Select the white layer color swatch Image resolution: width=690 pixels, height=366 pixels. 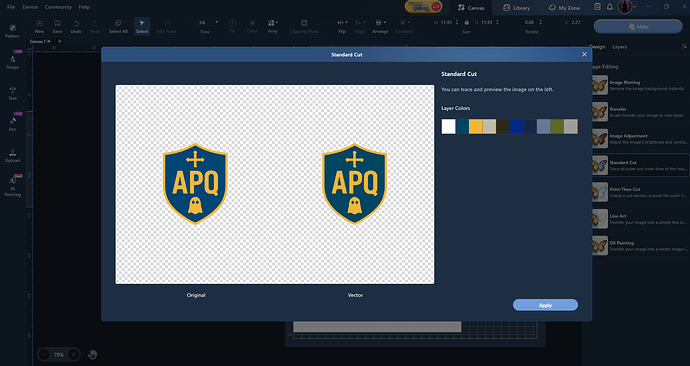click(x=448, y=126)
